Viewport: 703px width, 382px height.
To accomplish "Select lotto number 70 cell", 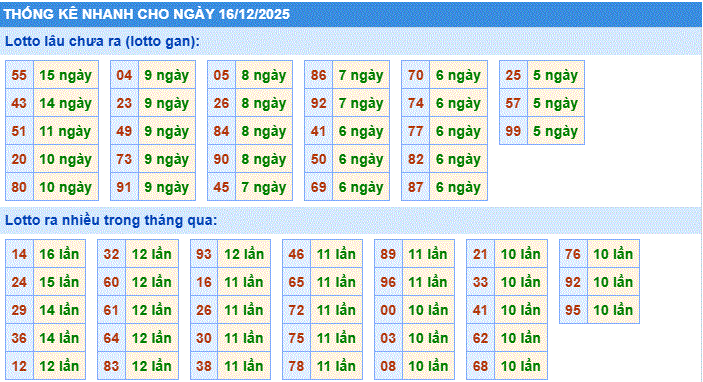I will pyautogui.click(x=416, y=75).
